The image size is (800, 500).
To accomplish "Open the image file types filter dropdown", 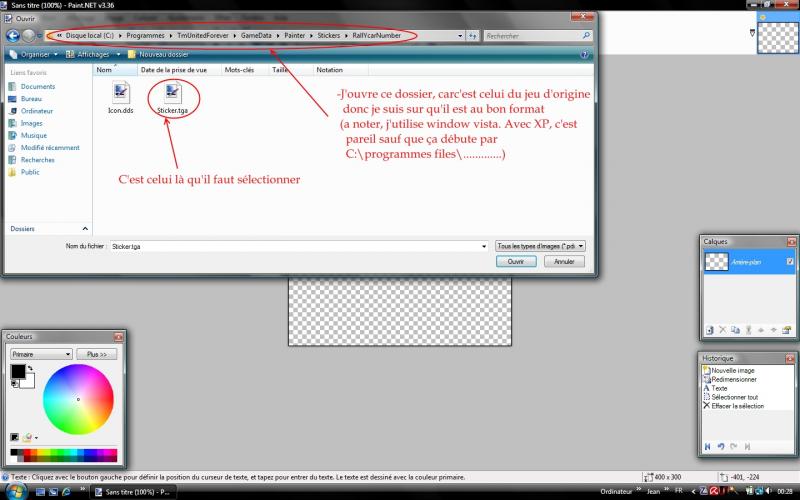I will pyautogui.click(x=540, y=246).
